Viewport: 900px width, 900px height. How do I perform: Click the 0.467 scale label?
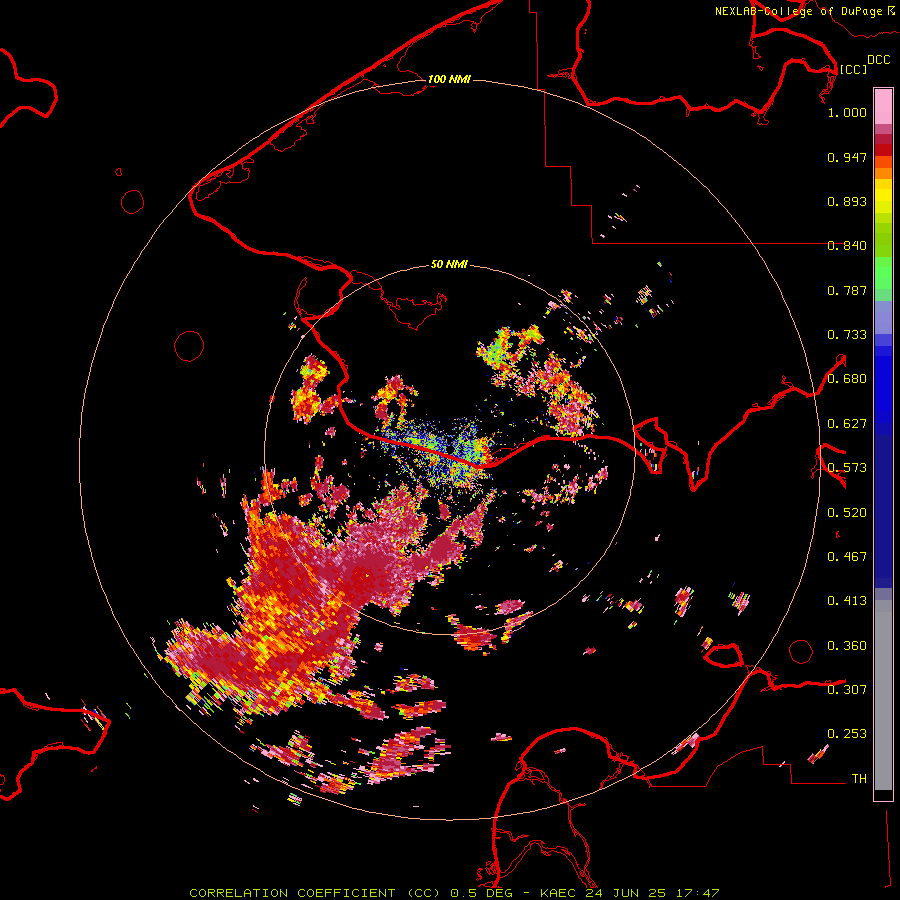click(847, 557)
